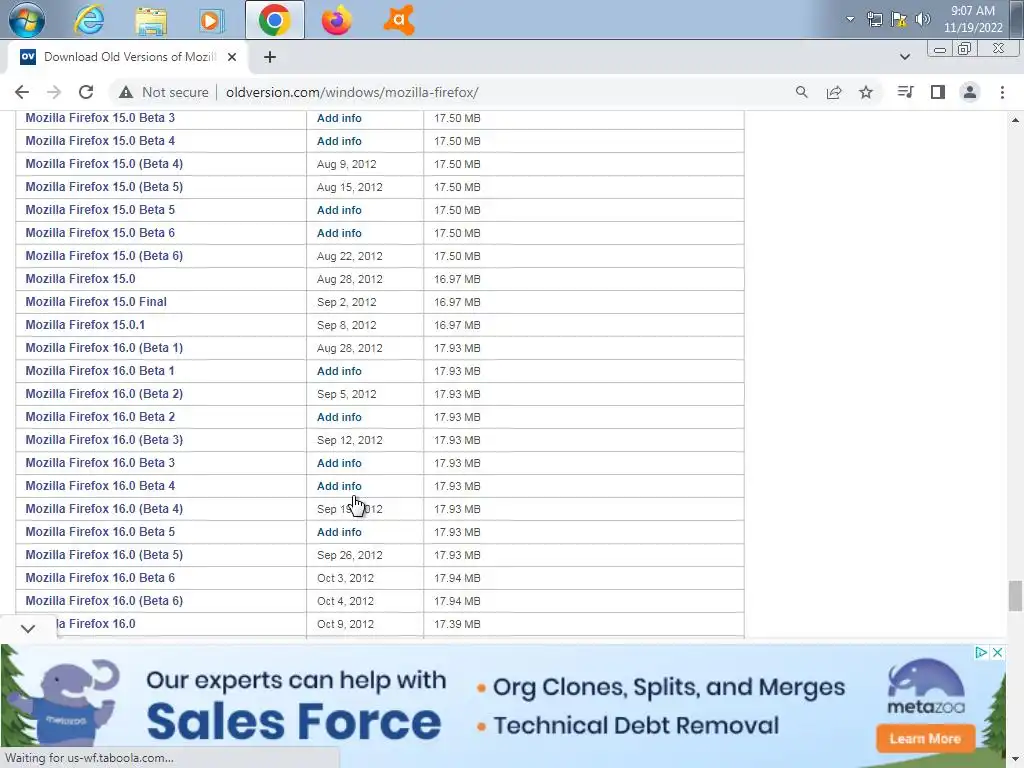
Task: Select the 16.97 MB size for Firefox 15.0.1
Action: (457, 325)
